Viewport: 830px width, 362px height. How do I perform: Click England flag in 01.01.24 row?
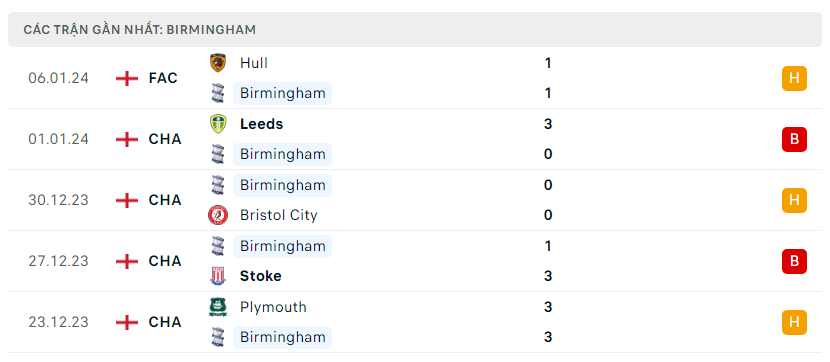pos(127,139)
